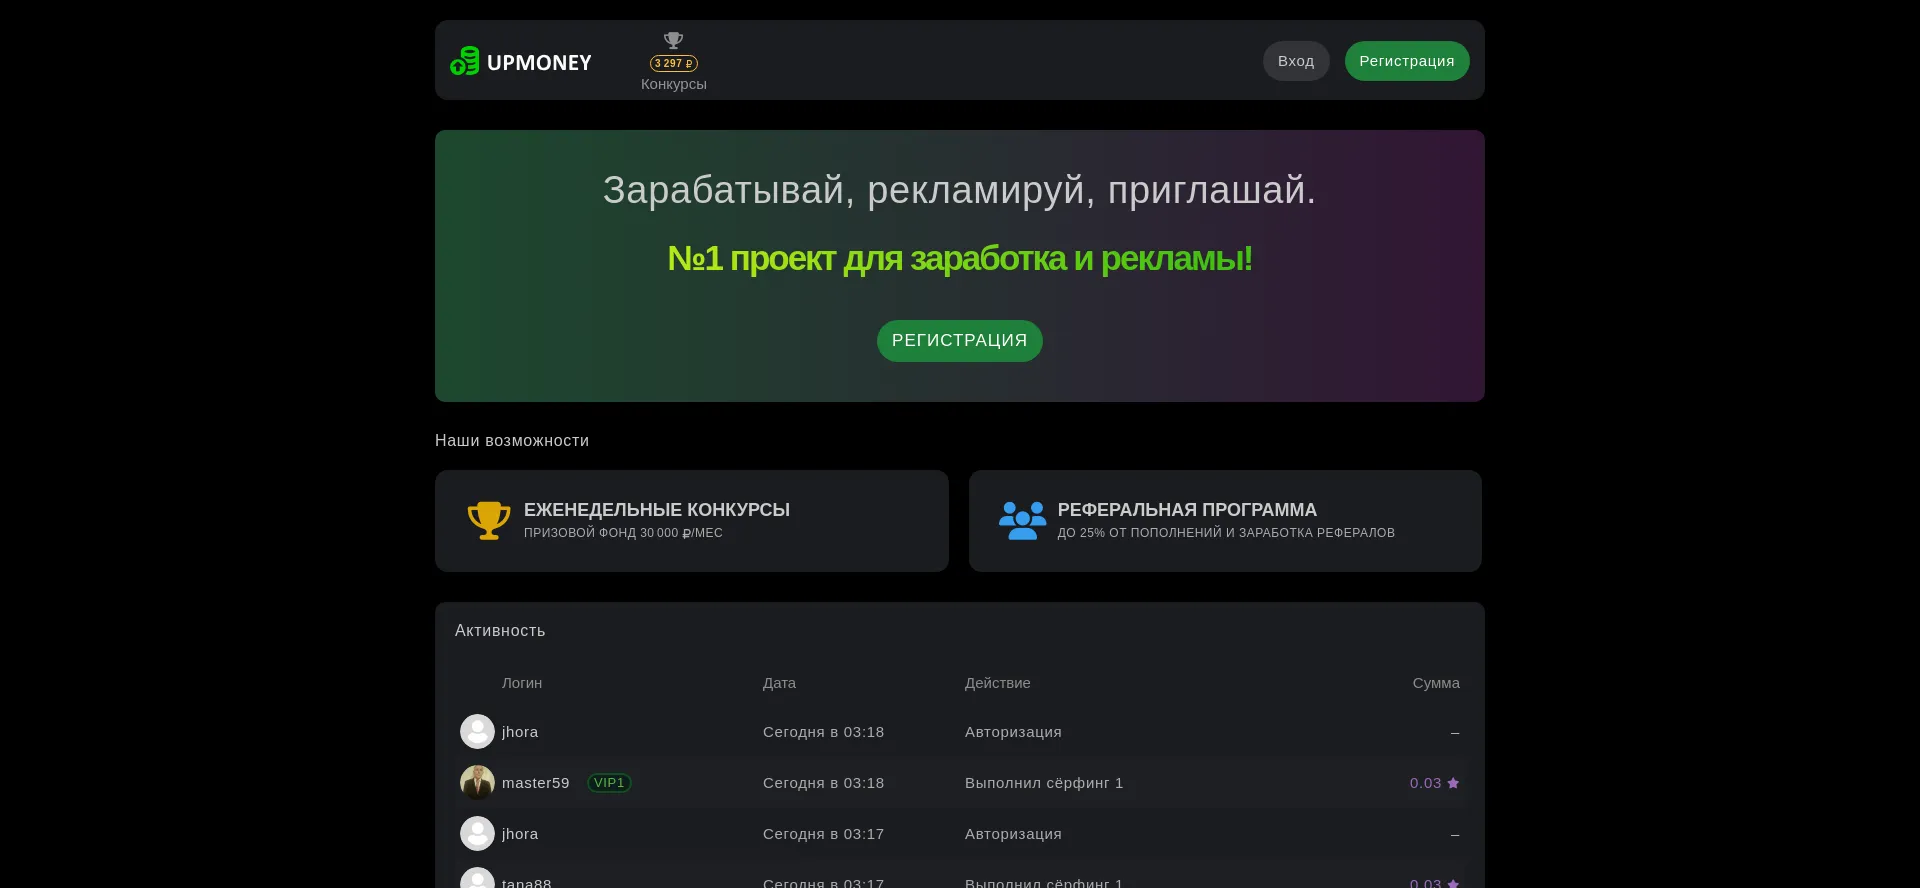
Task: Click the UPMONEY coin logo icon
Action: (x=465, y=61)
